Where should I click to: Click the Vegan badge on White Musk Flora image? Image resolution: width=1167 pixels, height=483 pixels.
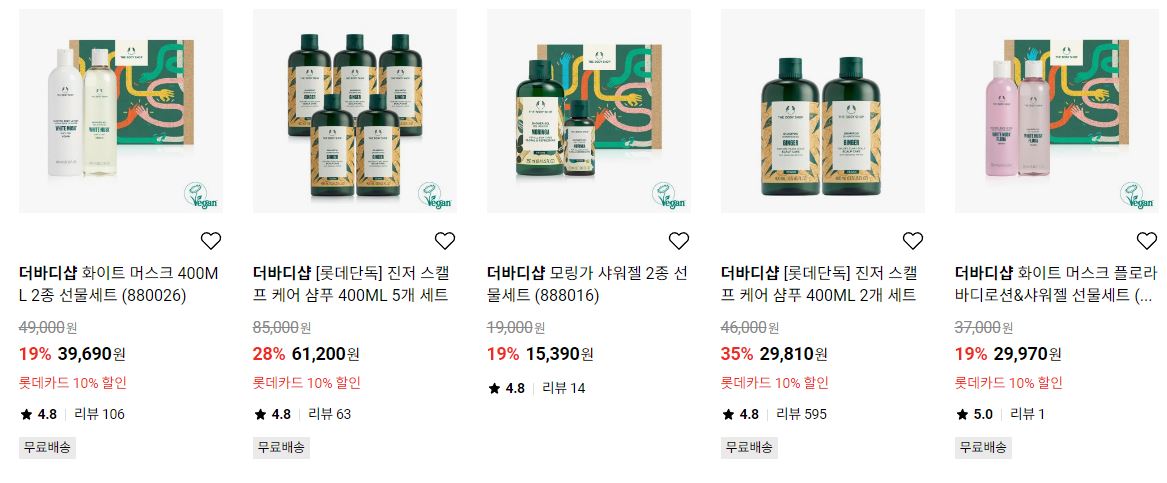point(1136,195)
